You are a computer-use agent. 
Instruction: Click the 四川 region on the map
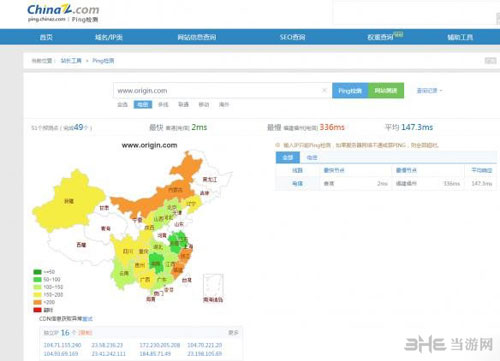(128, 251)
